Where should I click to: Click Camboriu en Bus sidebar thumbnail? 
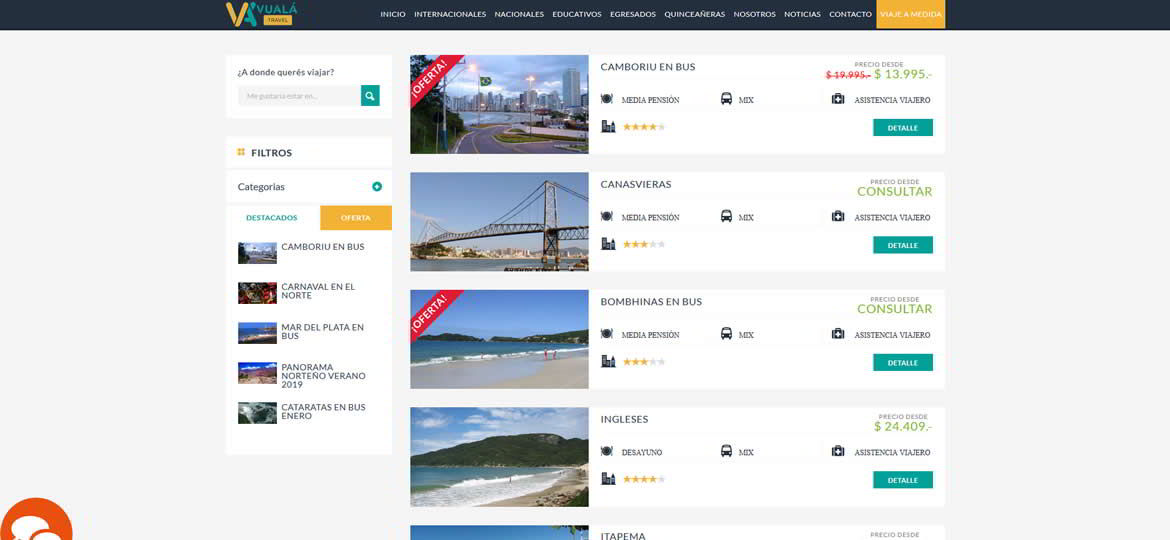click(x=257, y=253)
